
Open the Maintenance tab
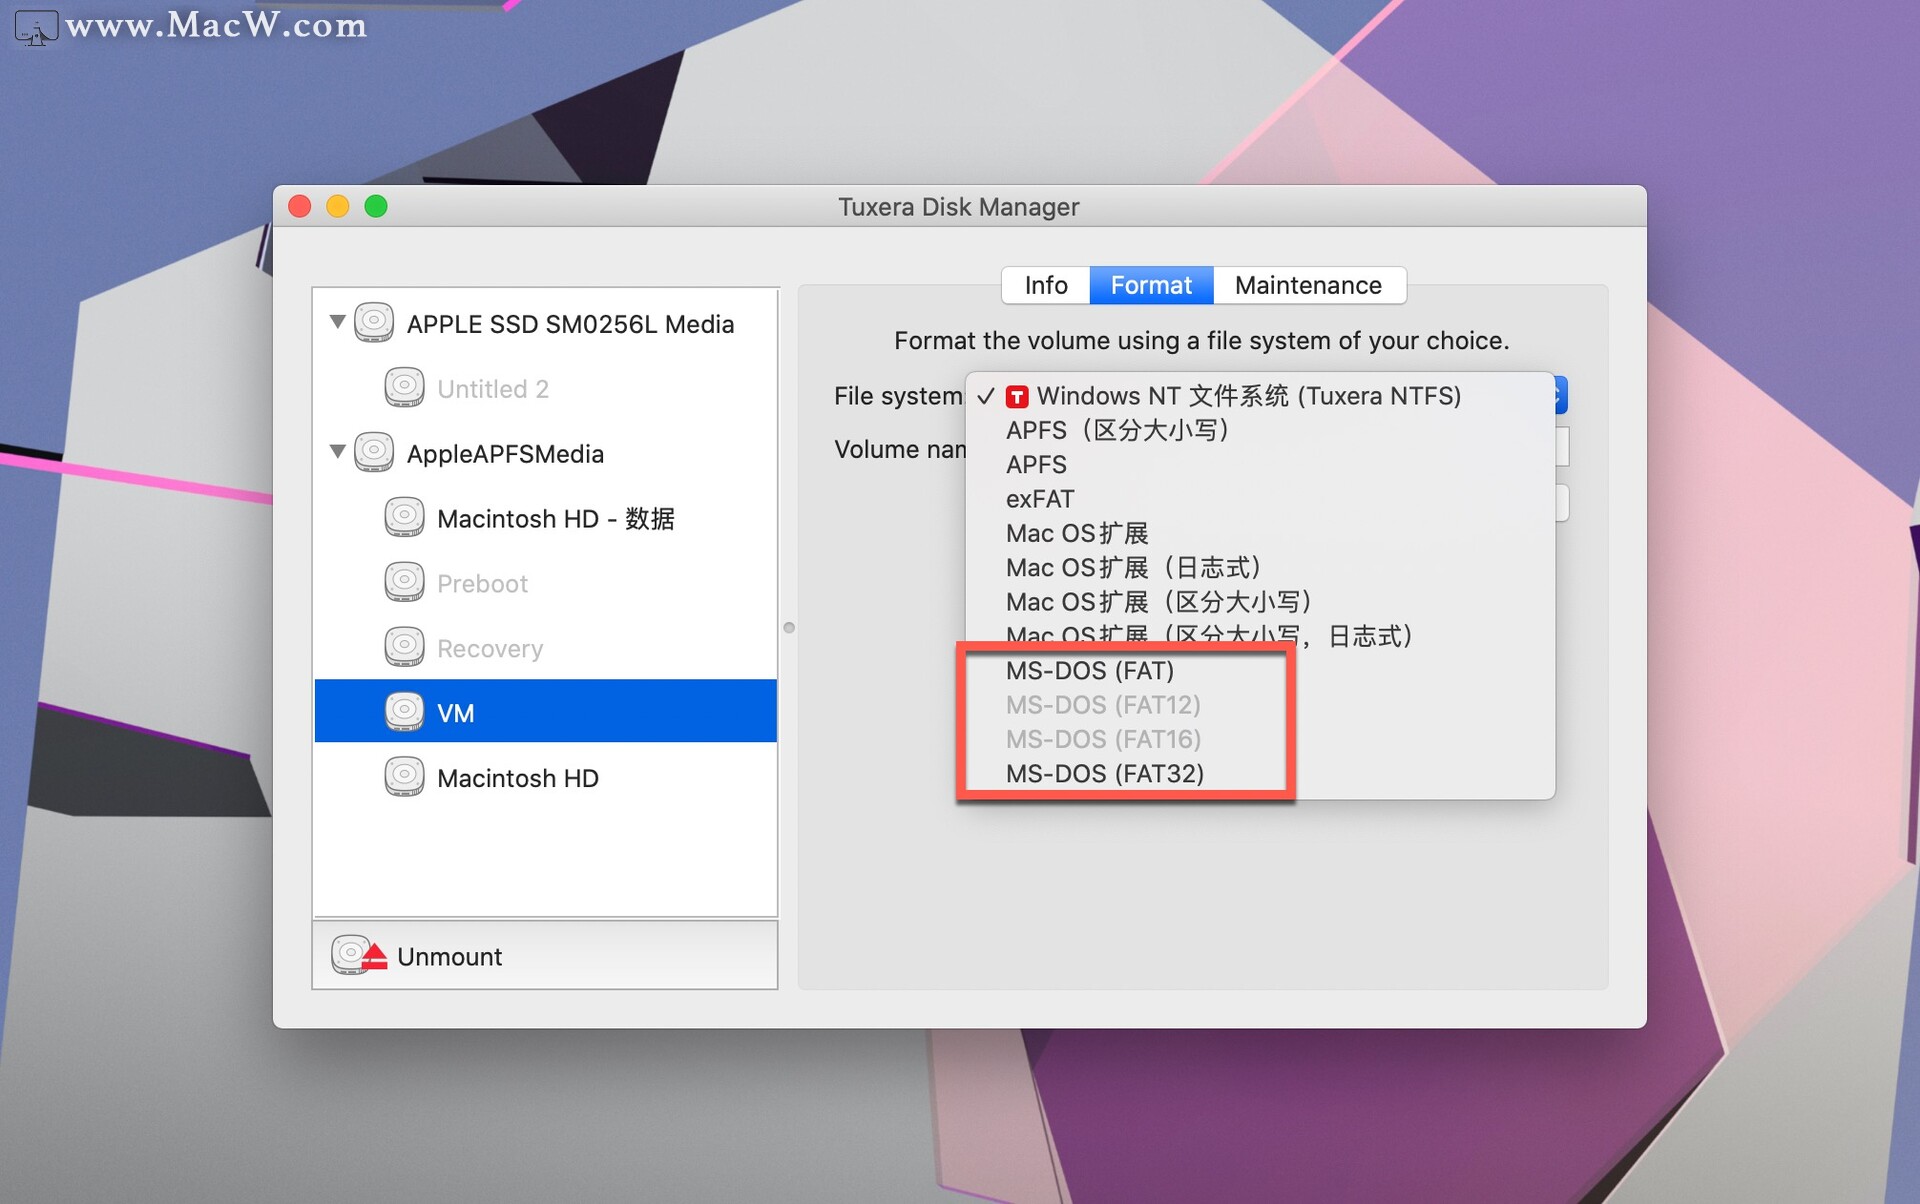[x=1307, y=286]
